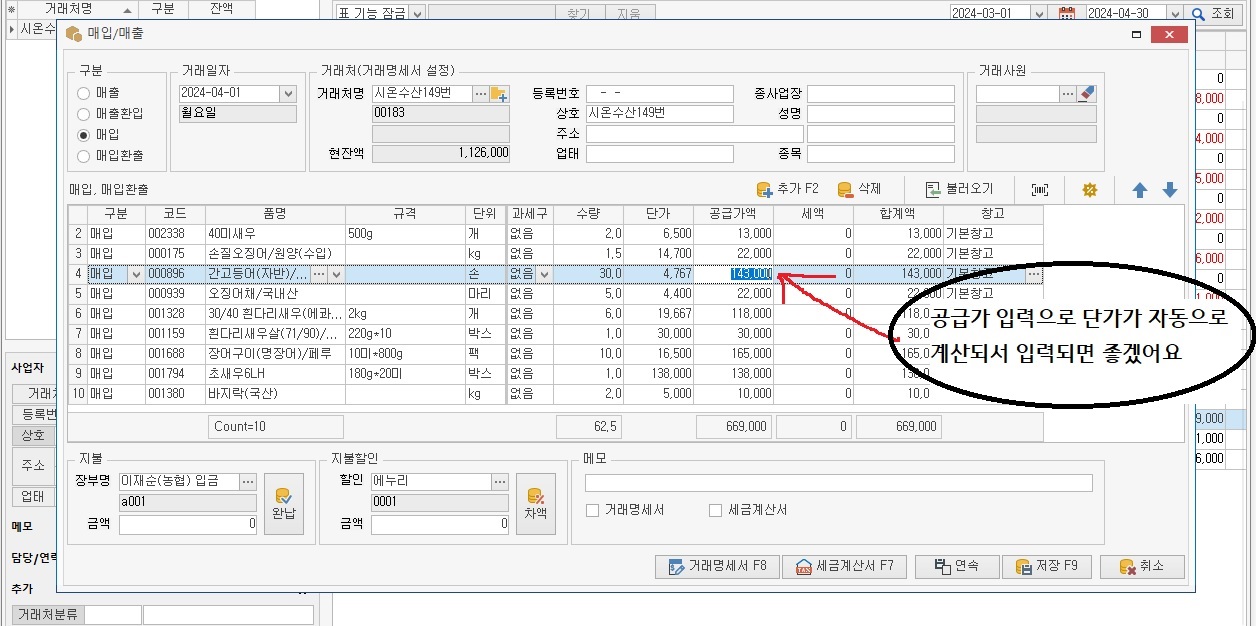
Task: Tick the 세금계산서 checkbox in memo
Action: (x=715, y=510)
